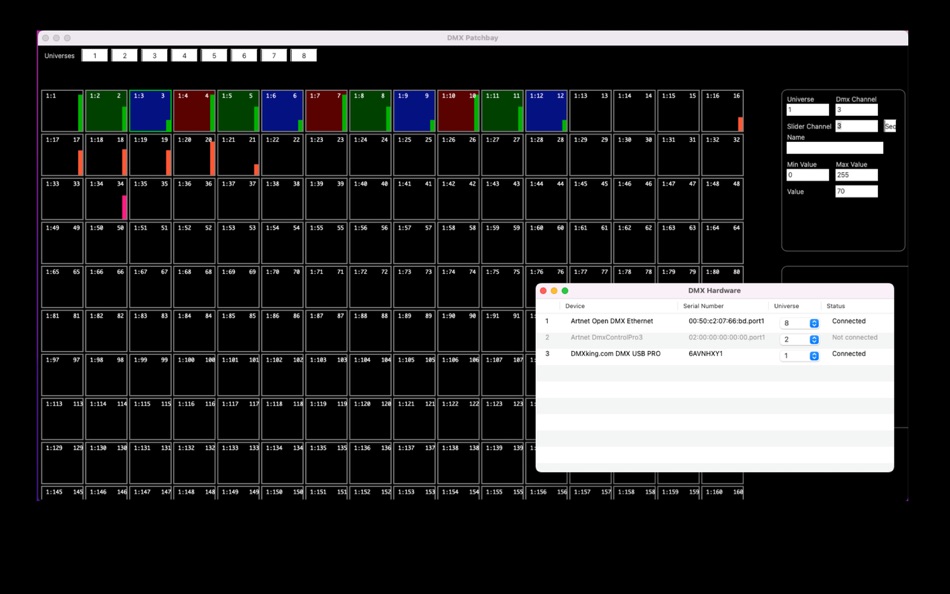Select channel cell 1:70

click(282, 287)
